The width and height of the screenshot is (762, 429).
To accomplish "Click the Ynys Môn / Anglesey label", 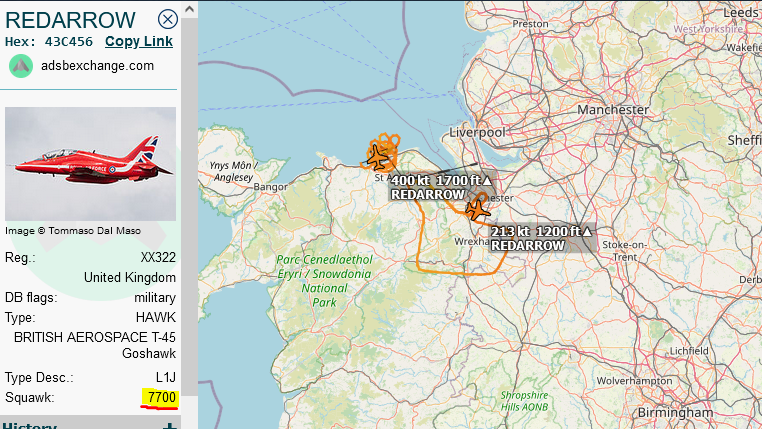I will [233, 172].
